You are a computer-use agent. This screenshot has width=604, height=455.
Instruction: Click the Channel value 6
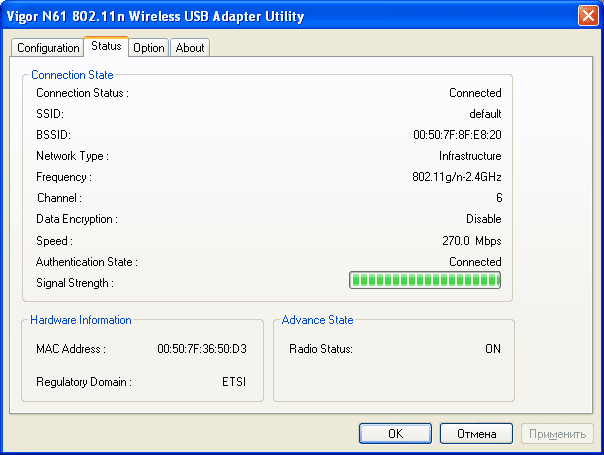click(499, 198)
